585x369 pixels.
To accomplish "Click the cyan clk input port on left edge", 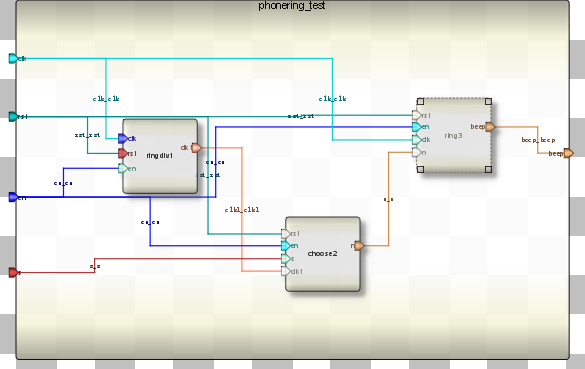I will coord(13,59).
